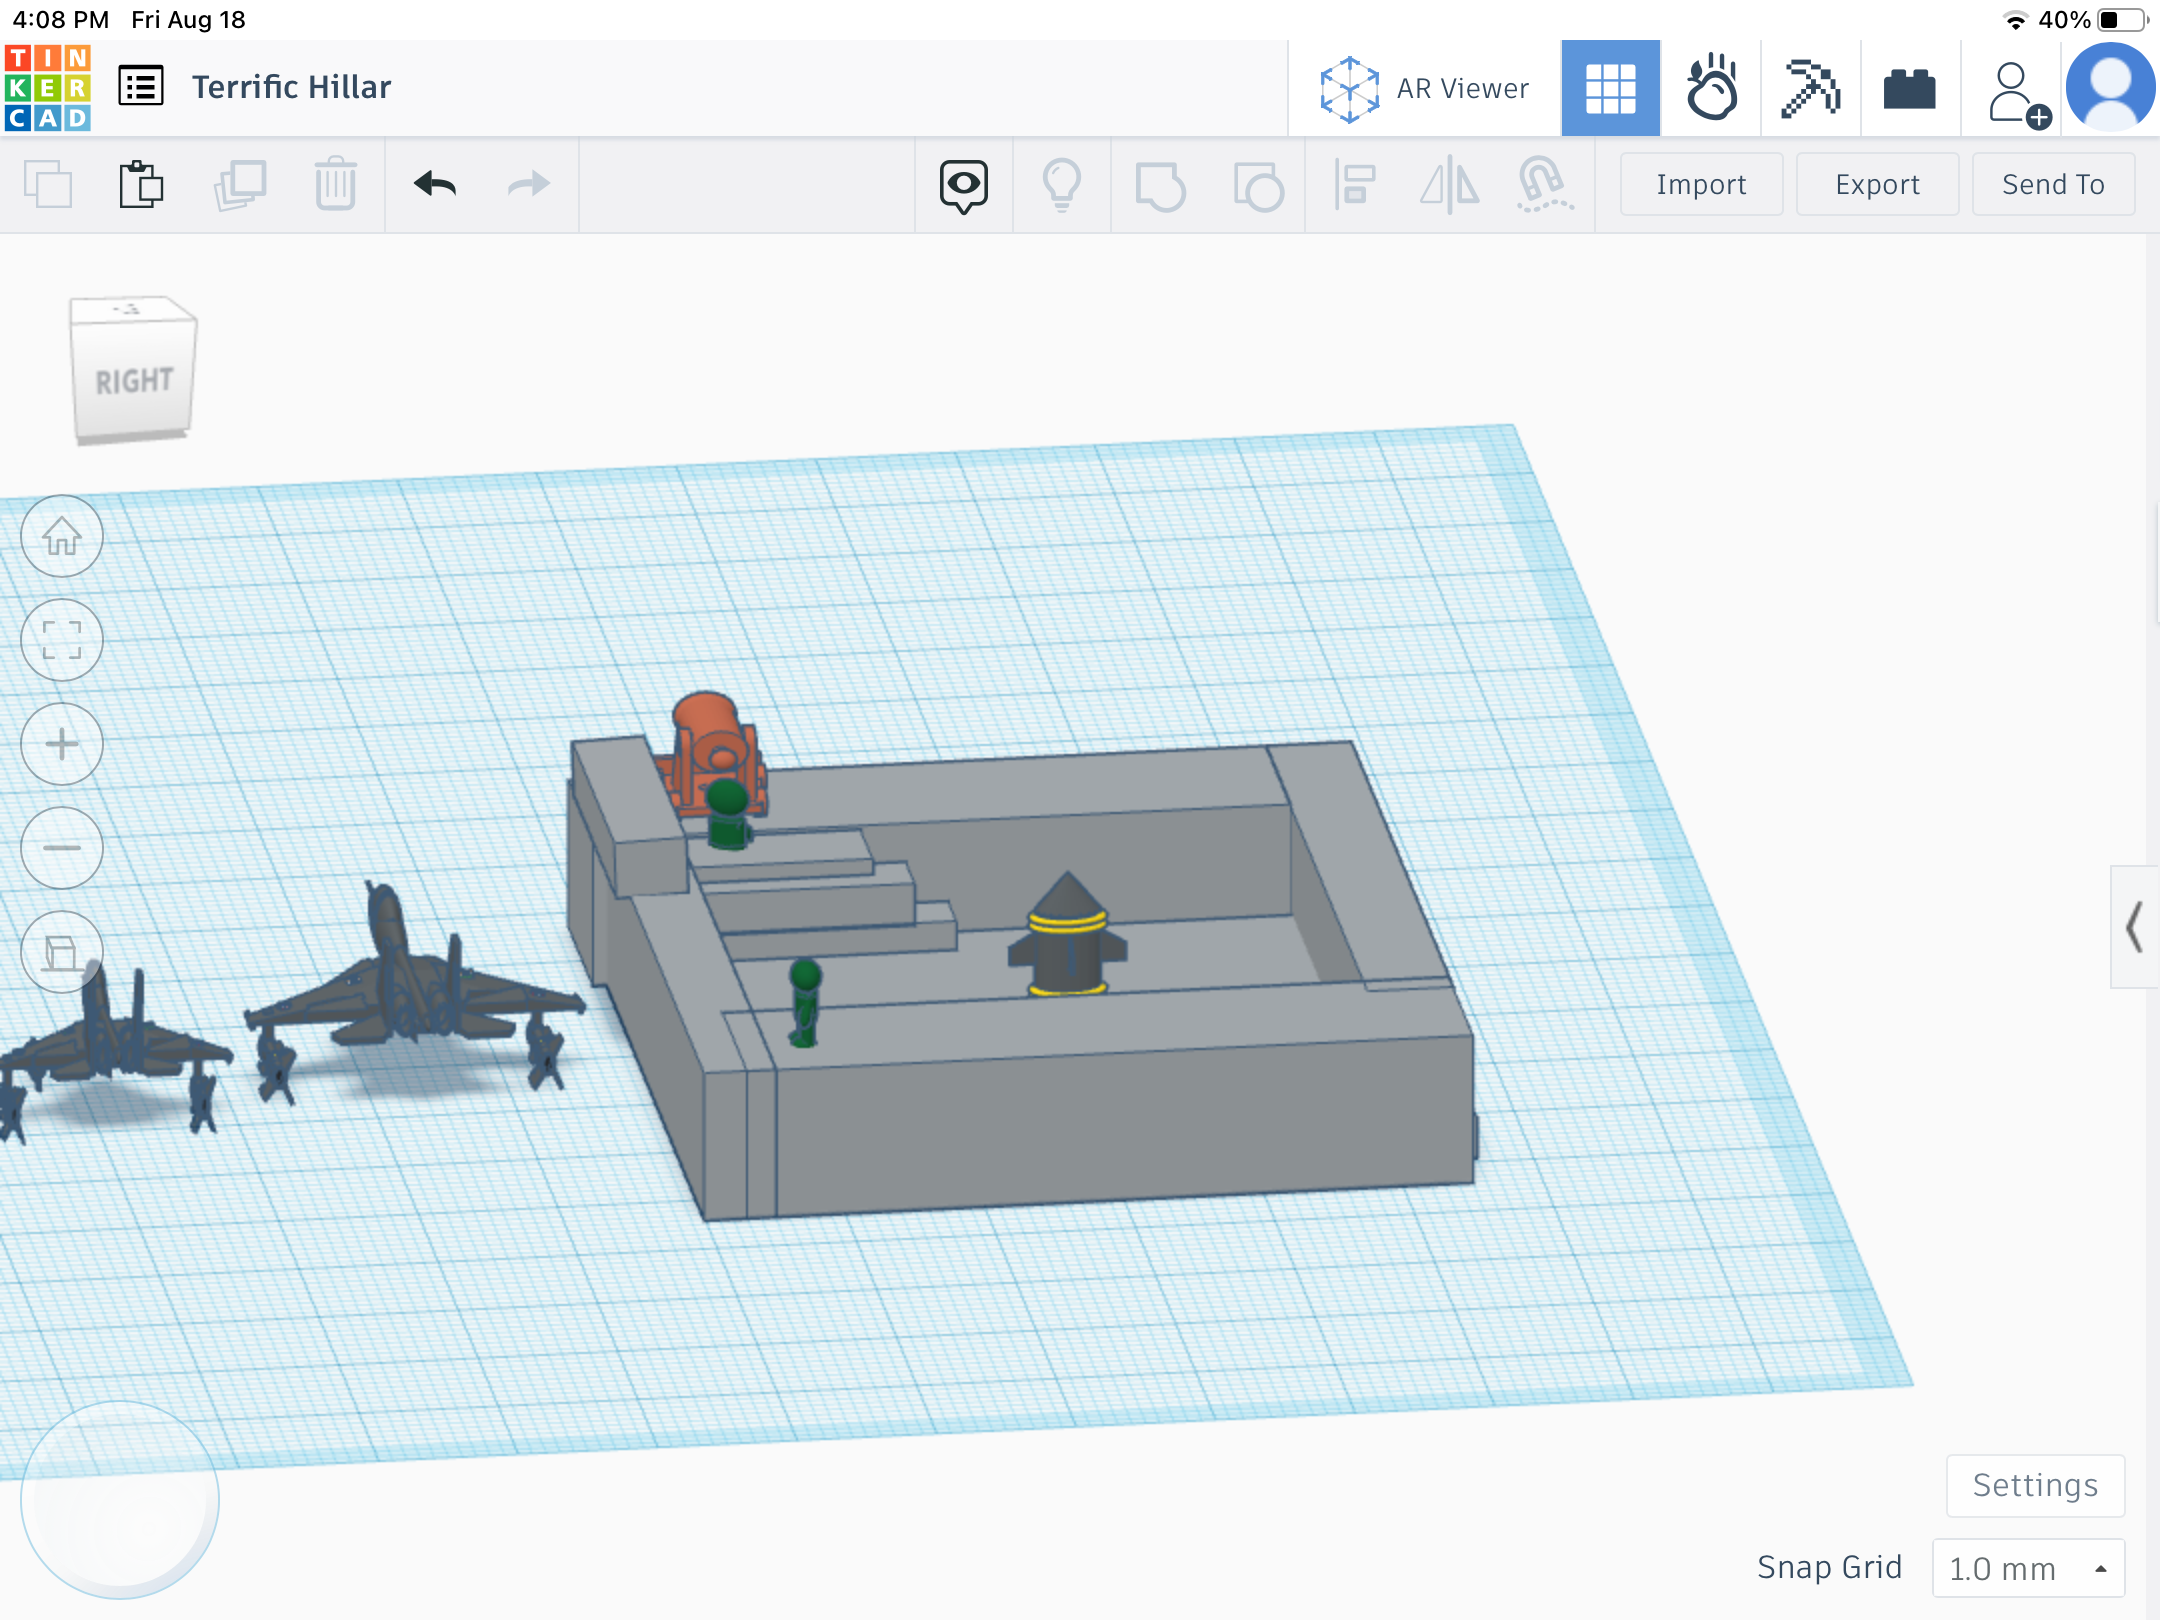Zoom in with plus button
Screen dimensions: 2160x1620
[x=62, y=745]
